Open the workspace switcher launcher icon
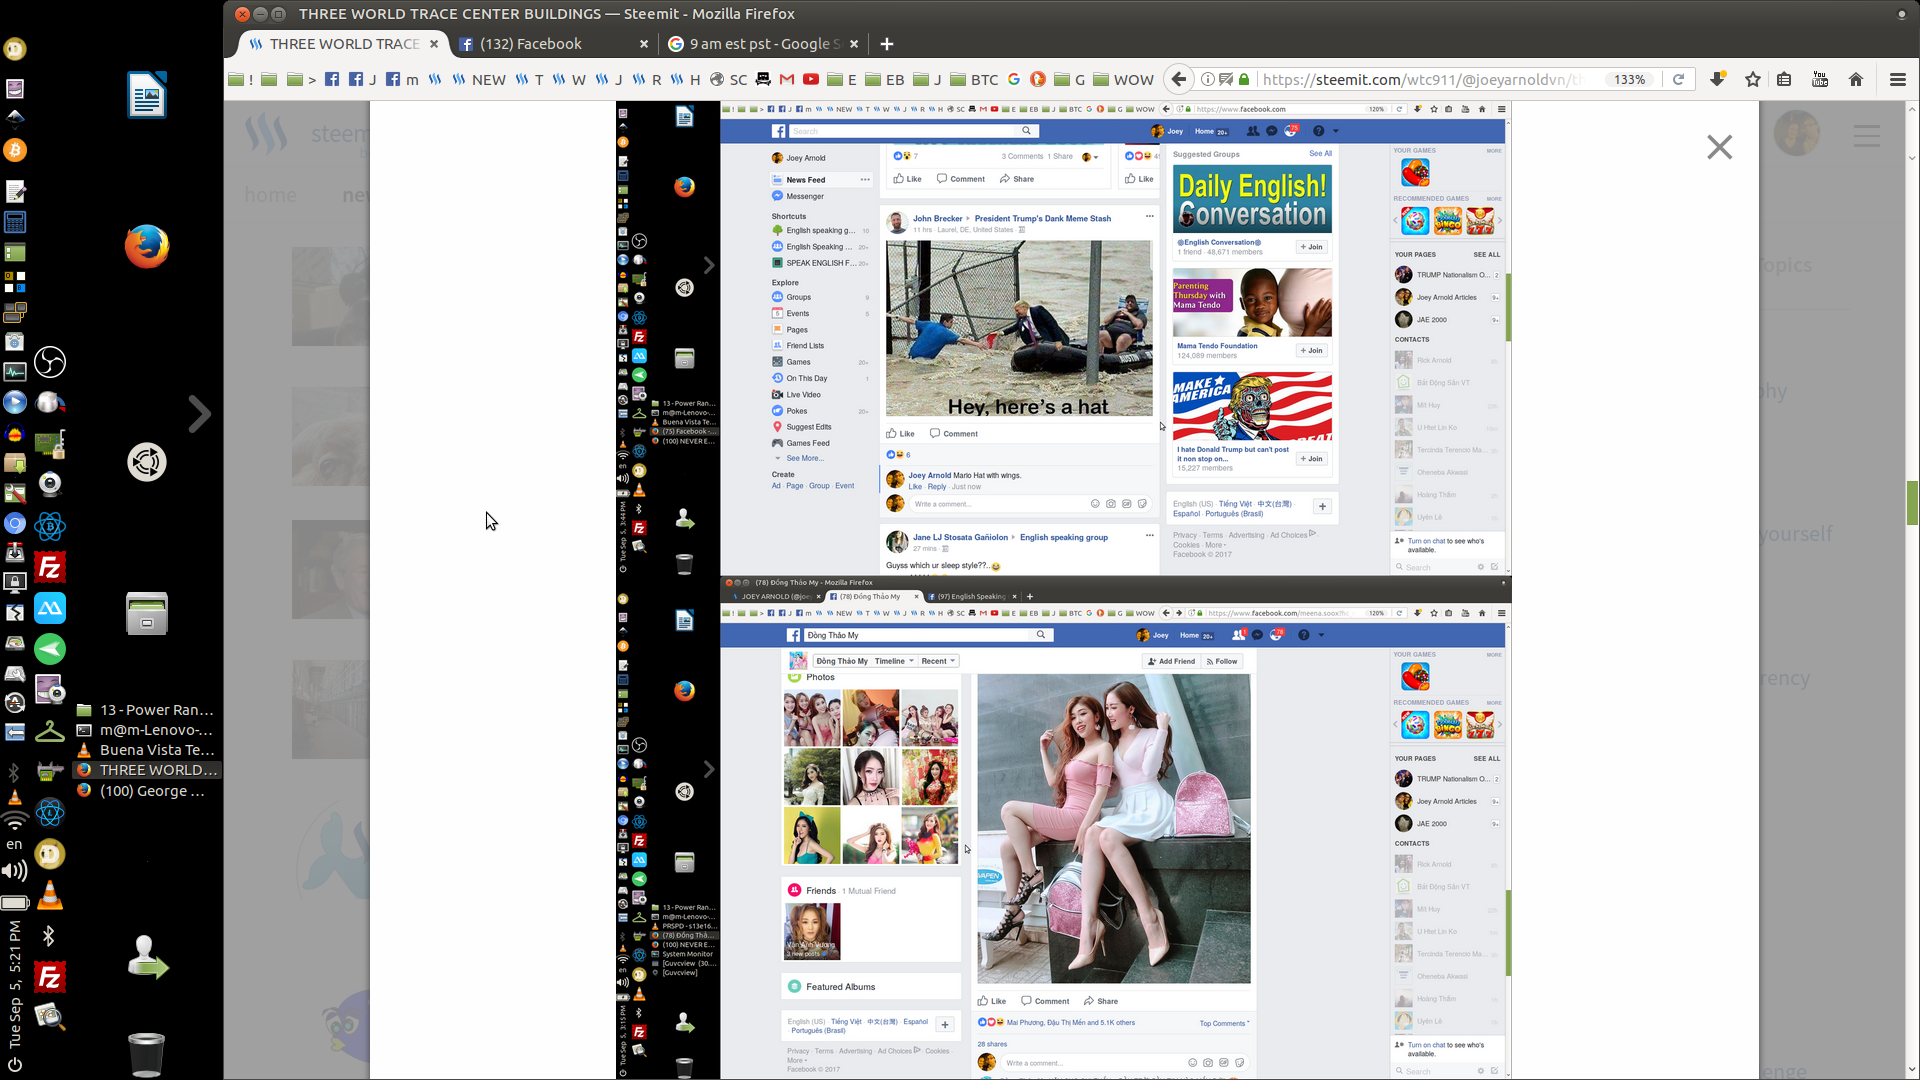 click(x=15, y=281)
